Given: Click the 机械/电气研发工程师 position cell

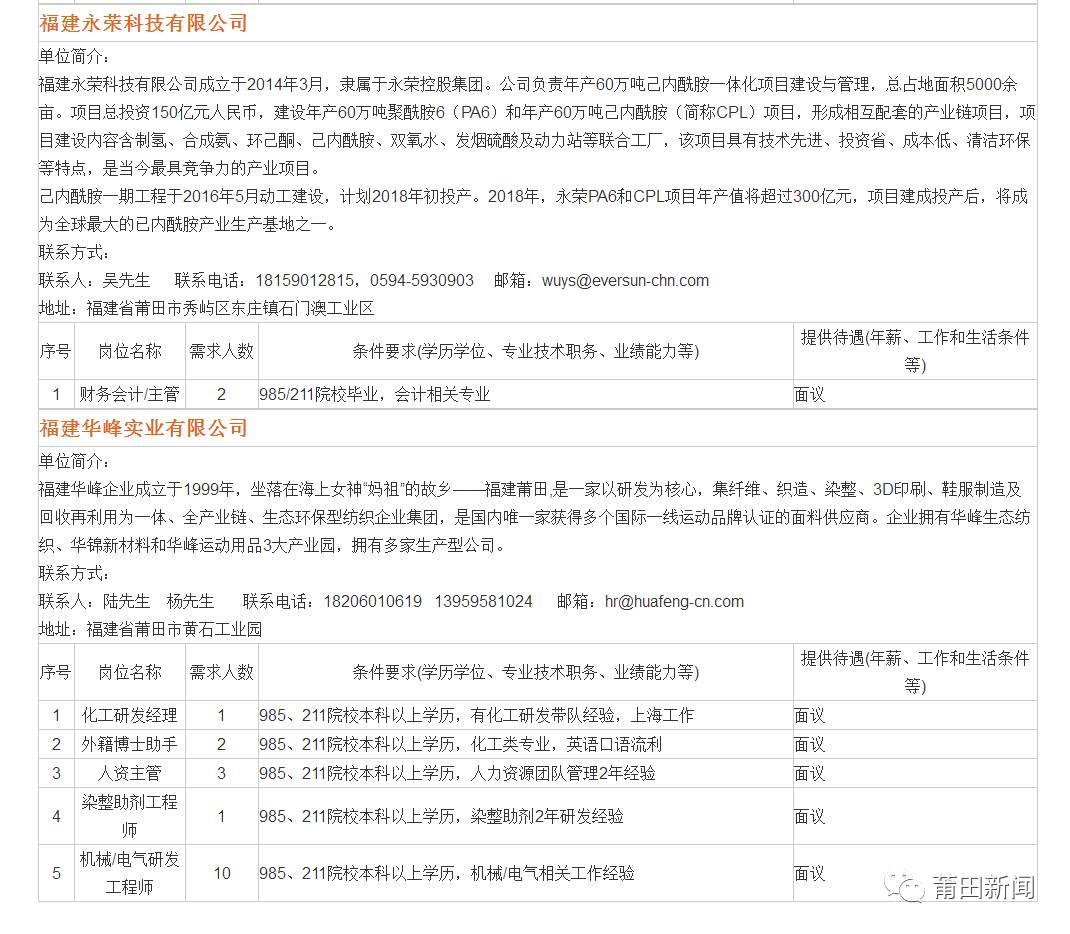Looking at the screenshot, I should (x=129, y=873).
